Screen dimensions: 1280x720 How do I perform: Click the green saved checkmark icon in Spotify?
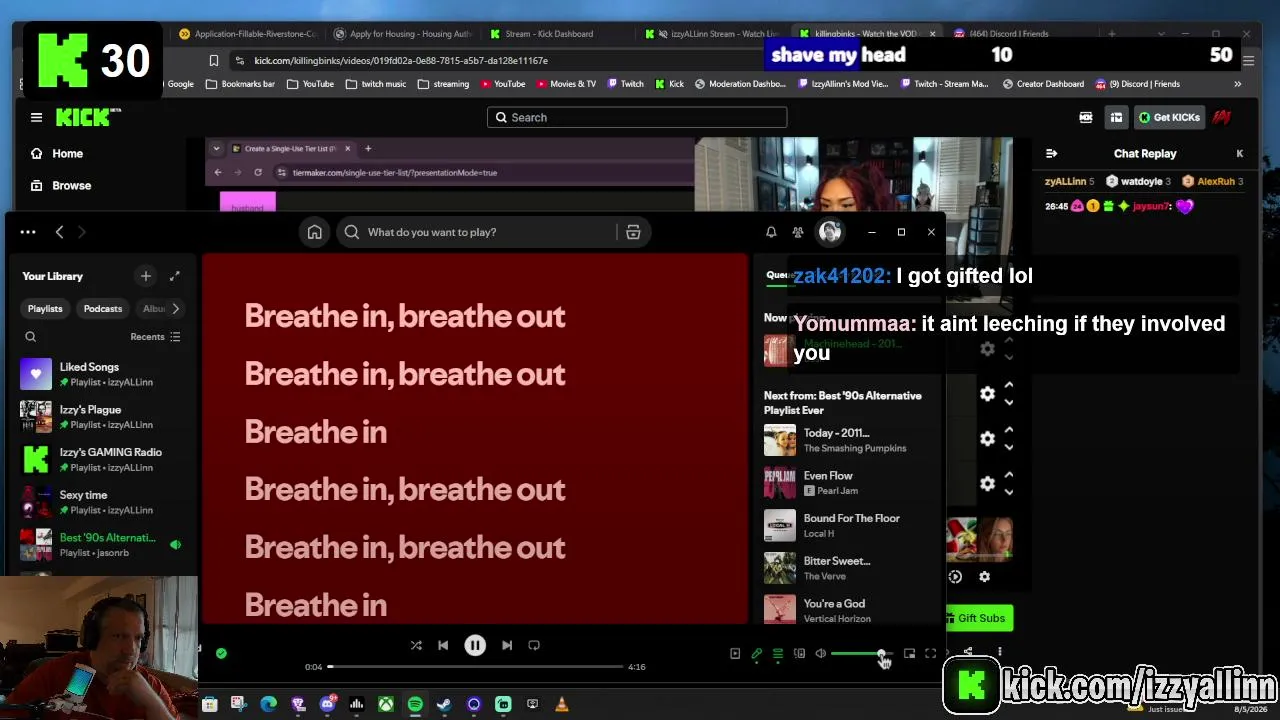[221, 654]
